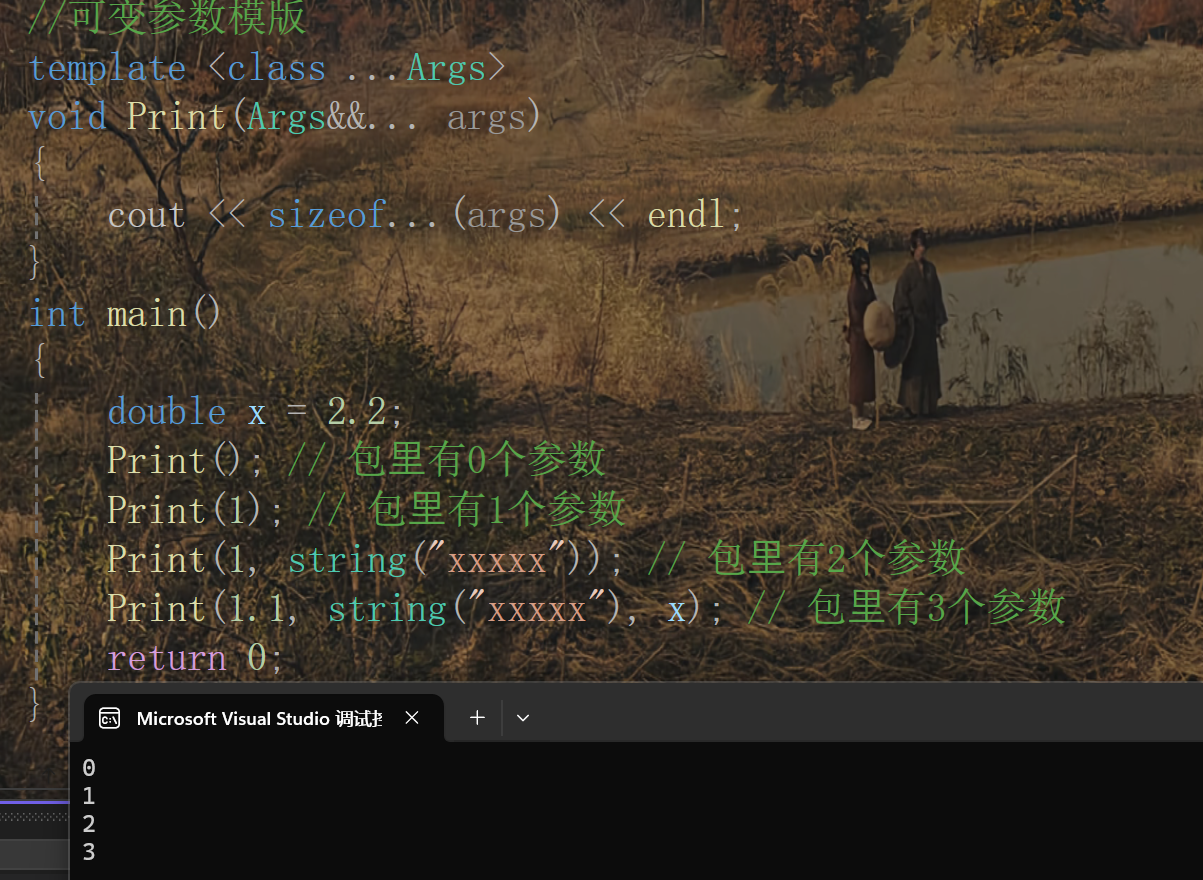Click console output line showing 2
1203x880 pixels.
pos(89,824)
